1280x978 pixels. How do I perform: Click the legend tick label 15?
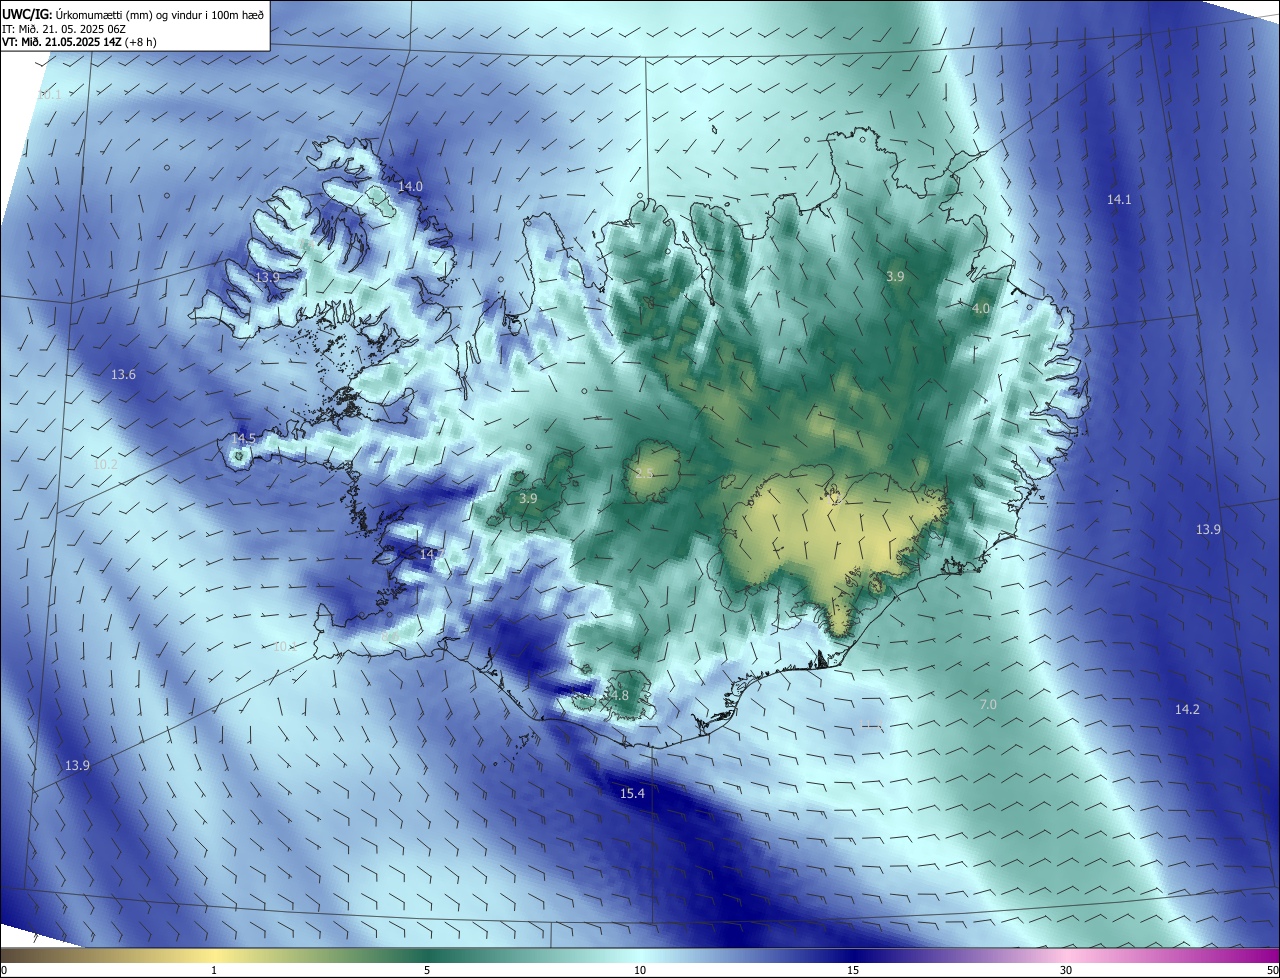(853, 970)
